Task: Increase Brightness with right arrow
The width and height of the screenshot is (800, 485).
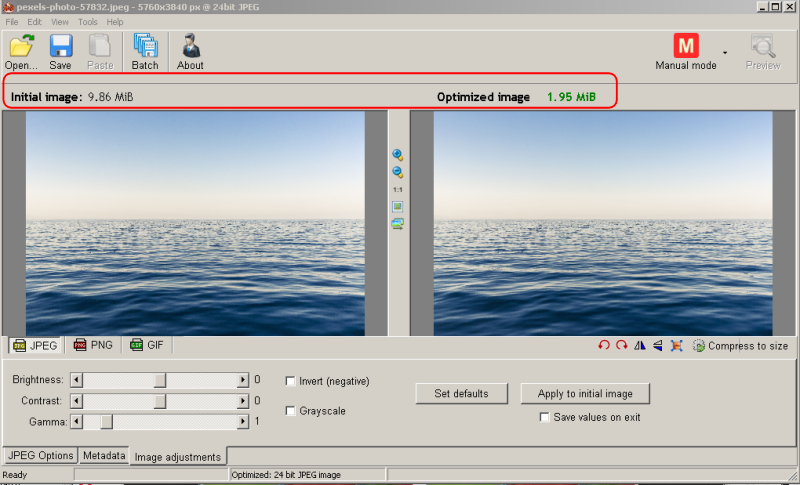Action: tap(243, 380)
